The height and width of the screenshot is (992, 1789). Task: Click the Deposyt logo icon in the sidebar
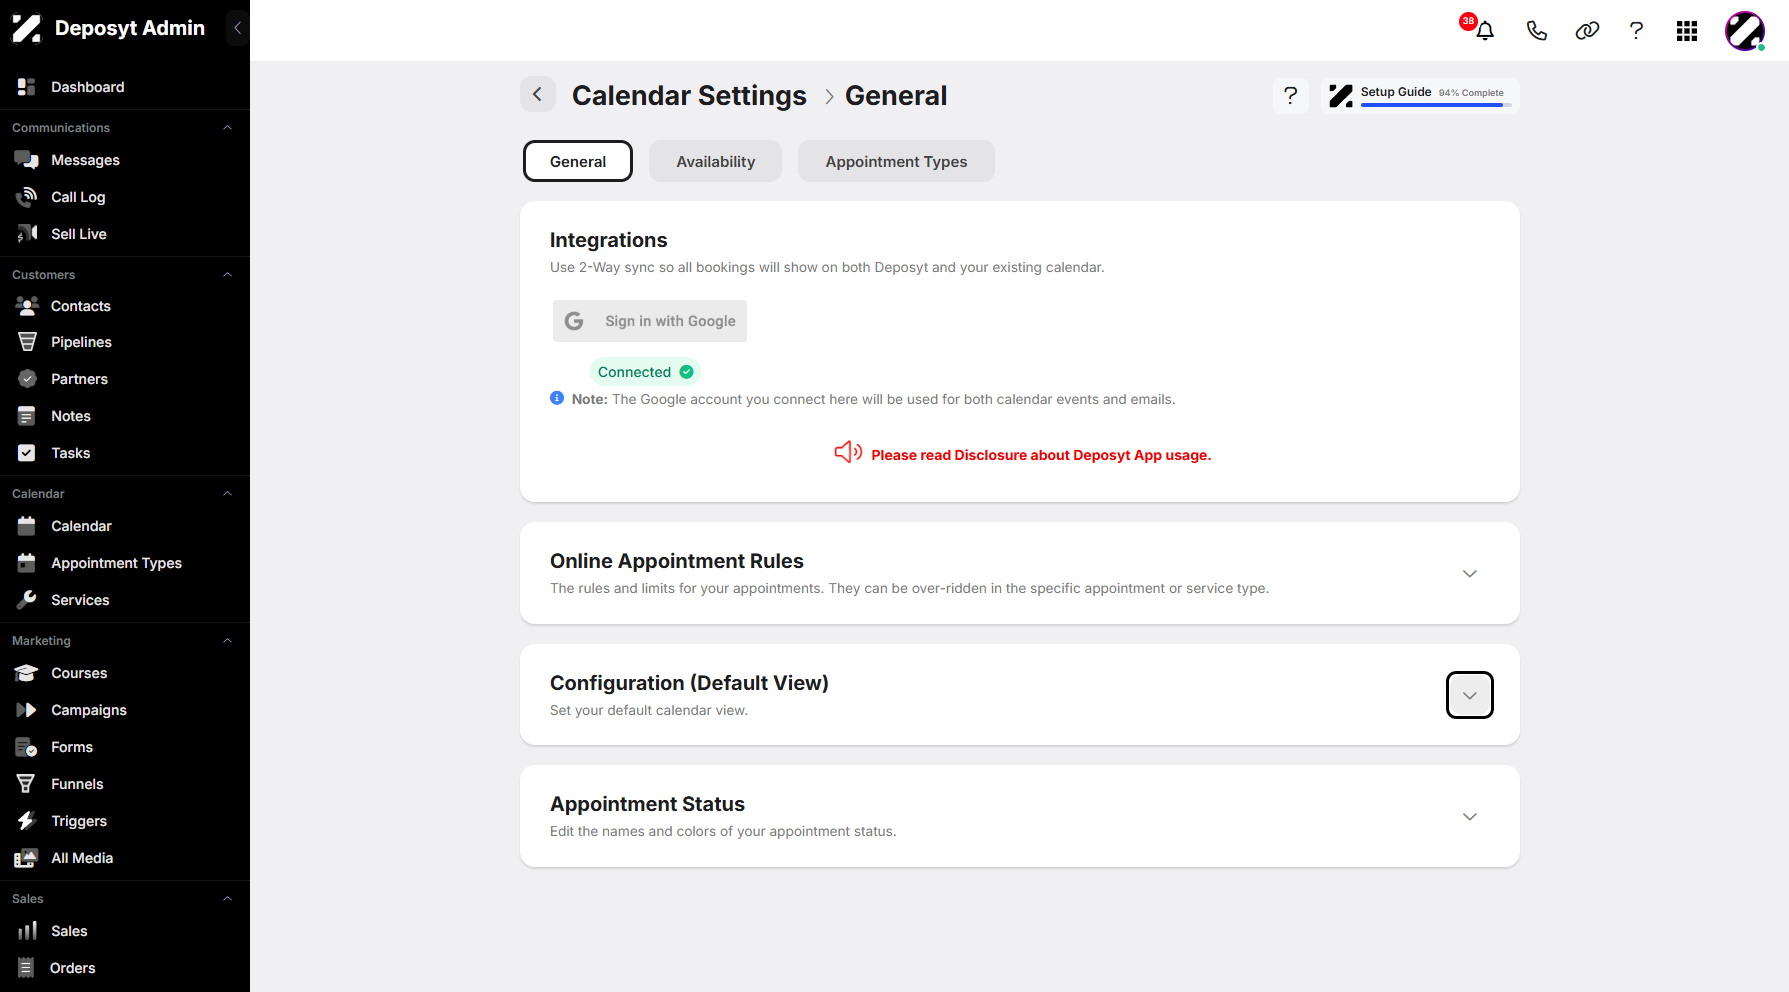pyautogui.click(x=27, y=28)
